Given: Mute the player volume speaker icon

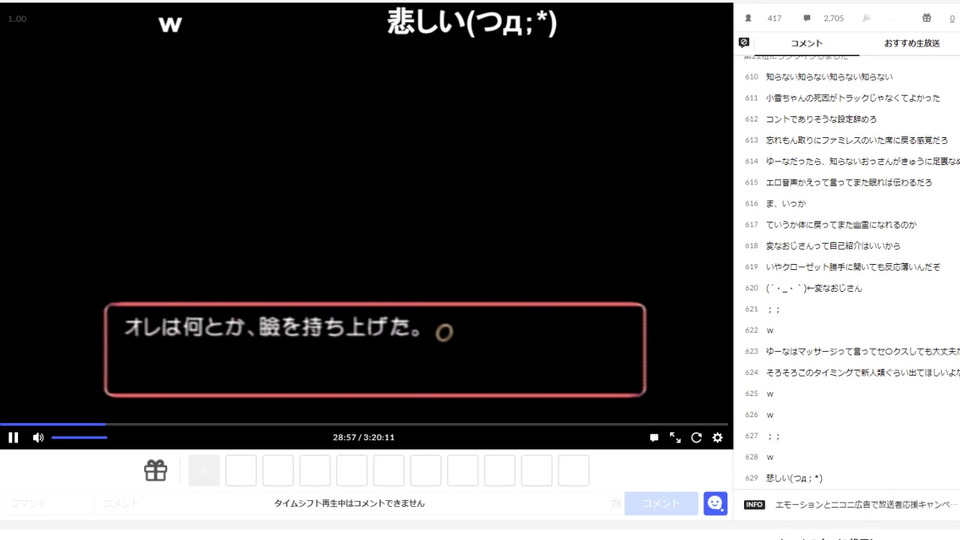Looking at the screenshot, I should [38, 437].
